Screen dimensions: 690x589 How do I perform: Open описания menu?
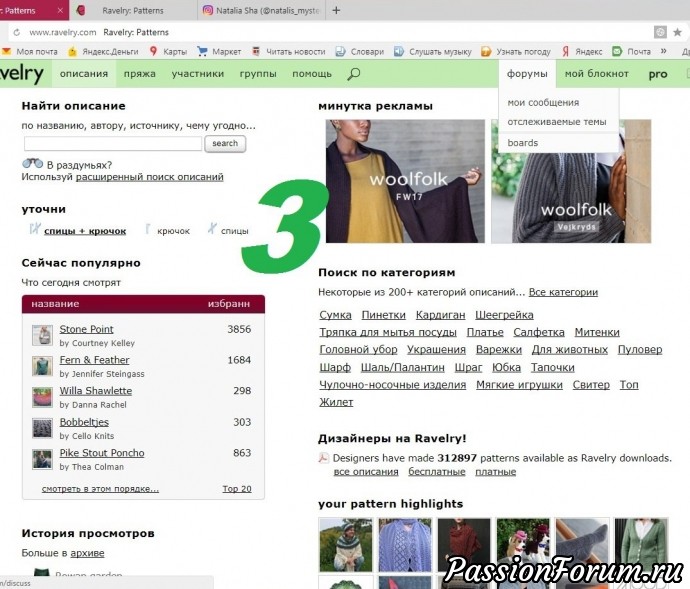coord(84,74)
